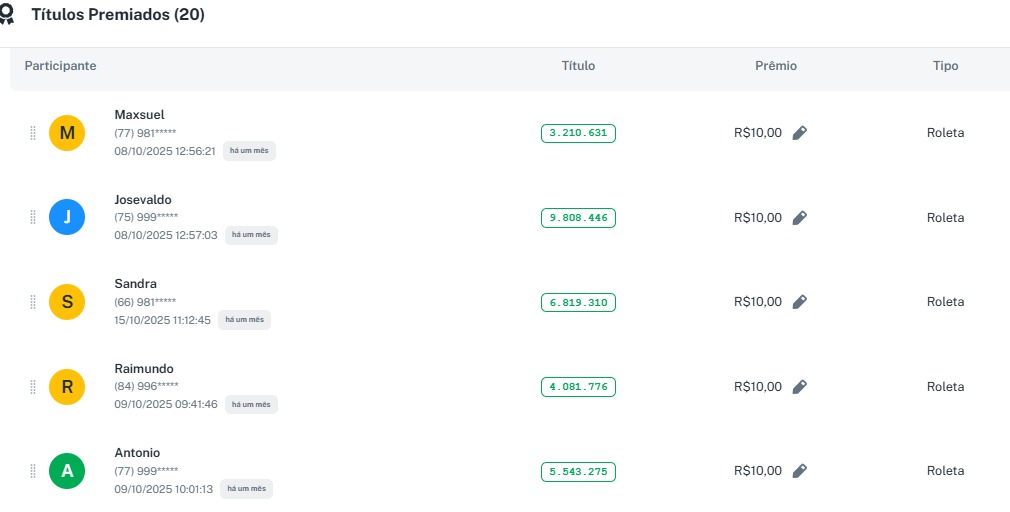Open participant name Raimundo
Image resolution: width=1010 pixels, height=512 pixels.
pos(143,369)
